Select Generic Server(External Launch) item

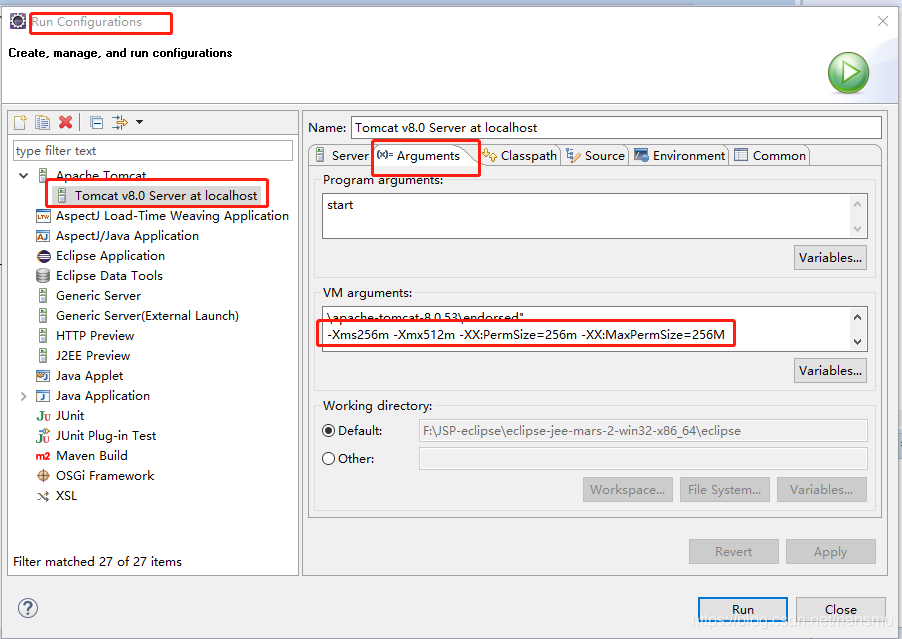147,316
